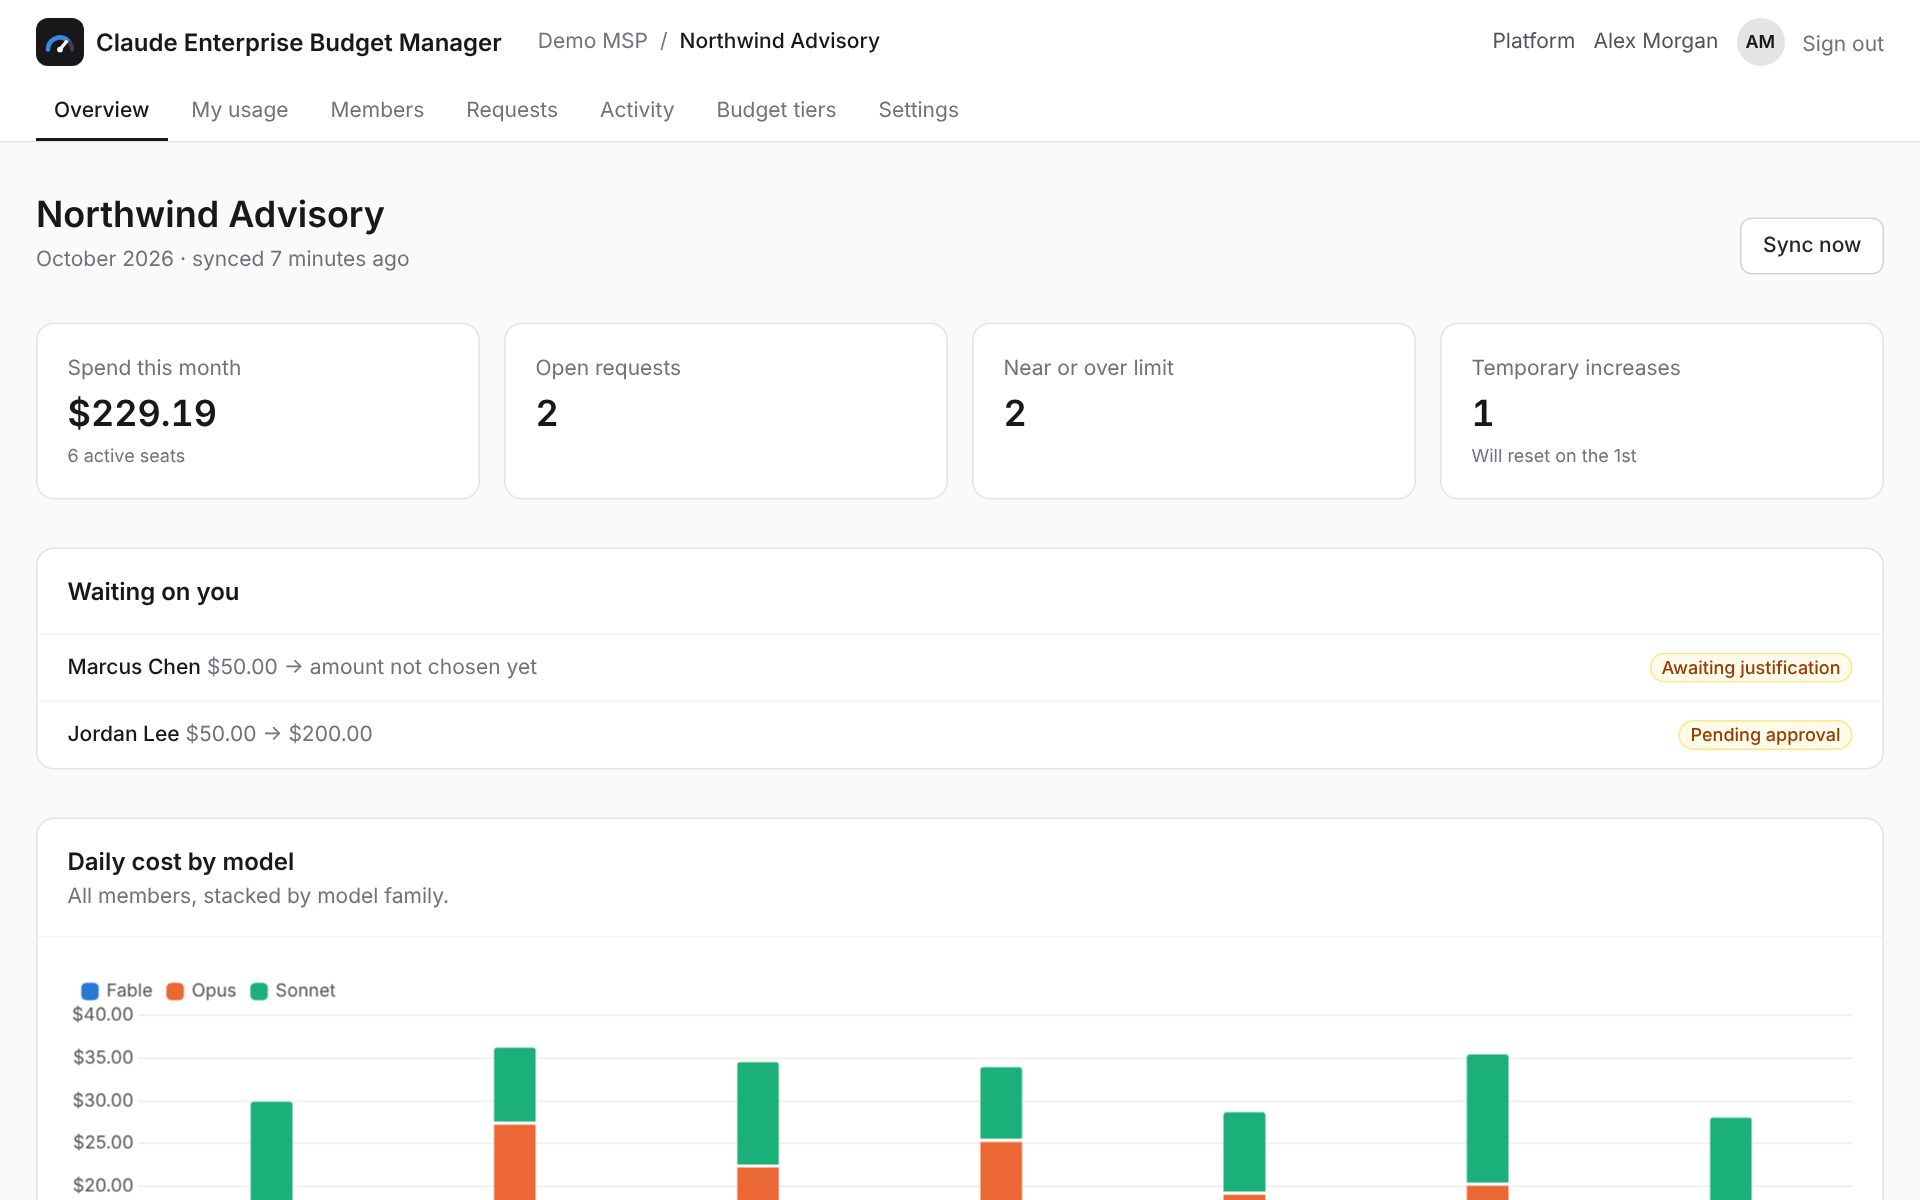Viewport: 1920px width, 1200px height.
Task: Click the Northwind Advisory breadcrumb
Action: tap(779, 41)
